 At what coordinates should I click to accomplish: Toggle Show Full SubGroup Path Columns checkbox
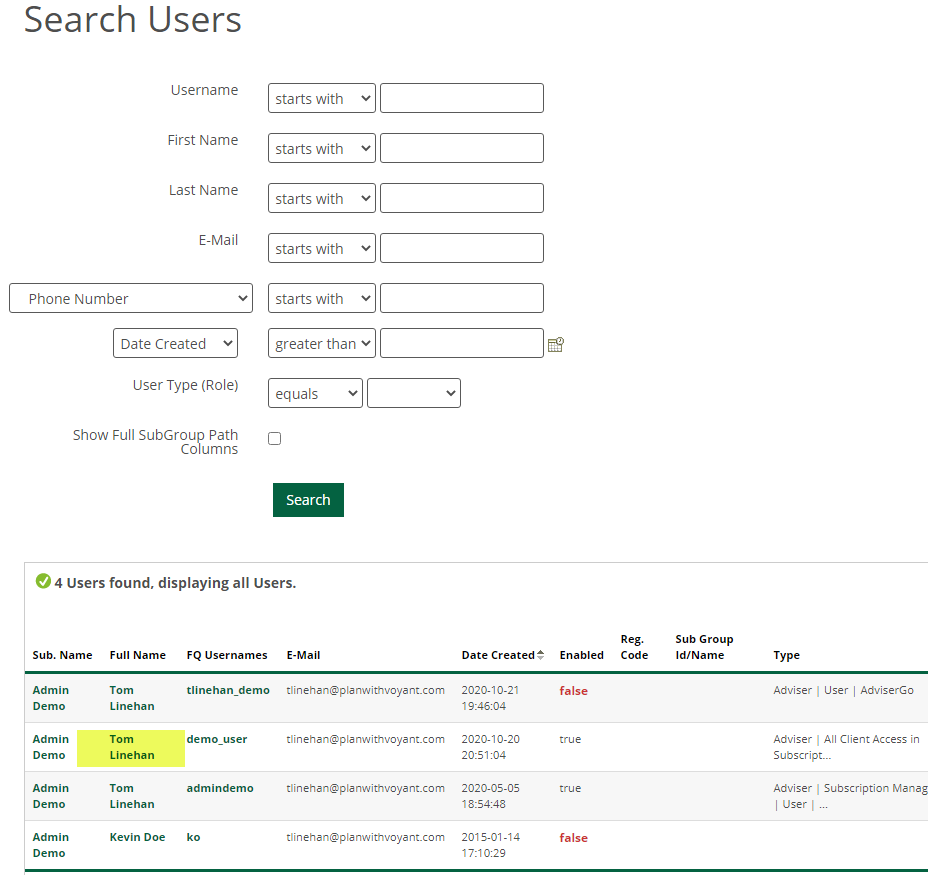pos(275,439)
